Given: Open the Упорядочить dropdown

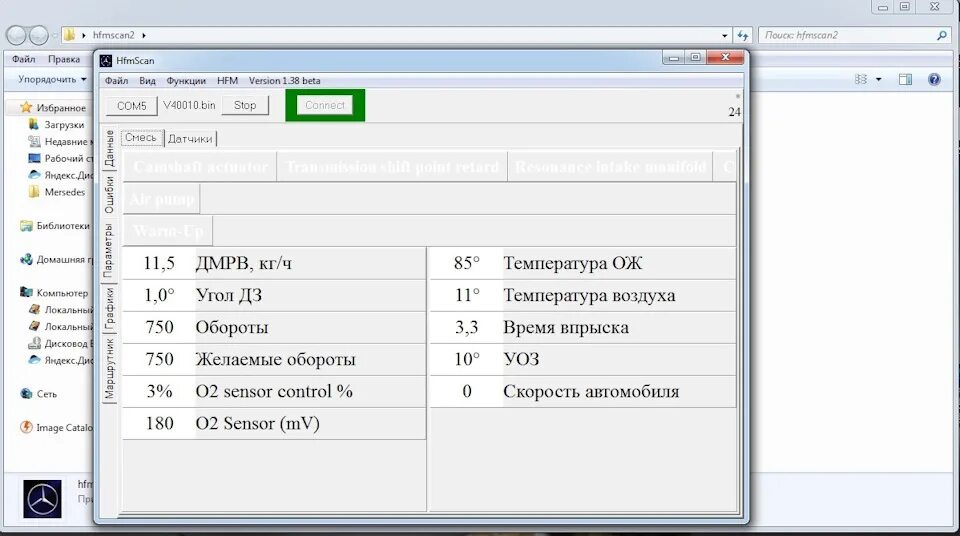Looking at the screenshot, I should [x=51, y=80].
